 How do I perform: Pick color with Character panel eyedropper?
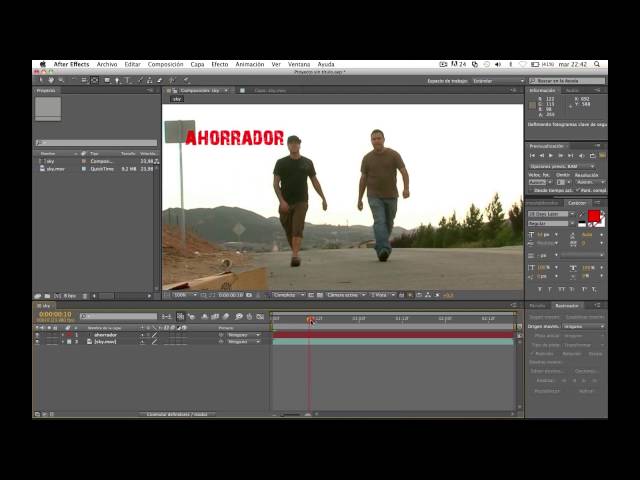point(580,214)
